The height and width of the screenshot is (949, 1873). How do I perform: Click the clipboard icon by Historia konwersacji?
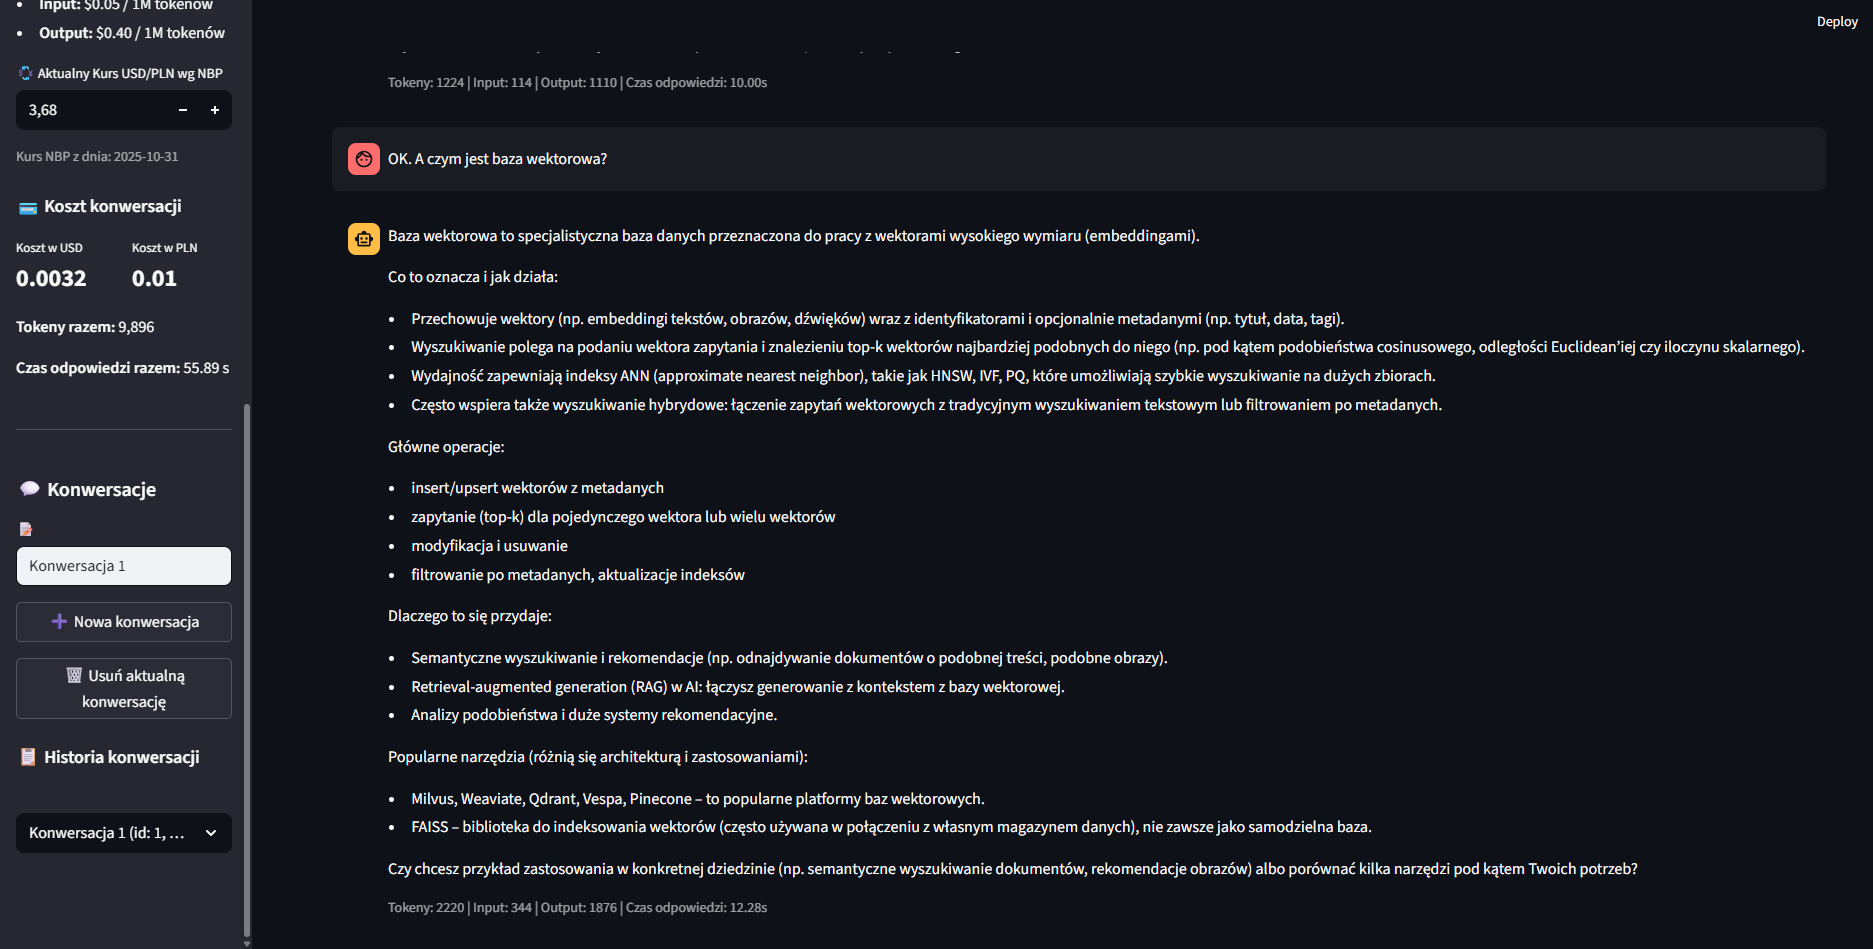[x=28, y=757]
